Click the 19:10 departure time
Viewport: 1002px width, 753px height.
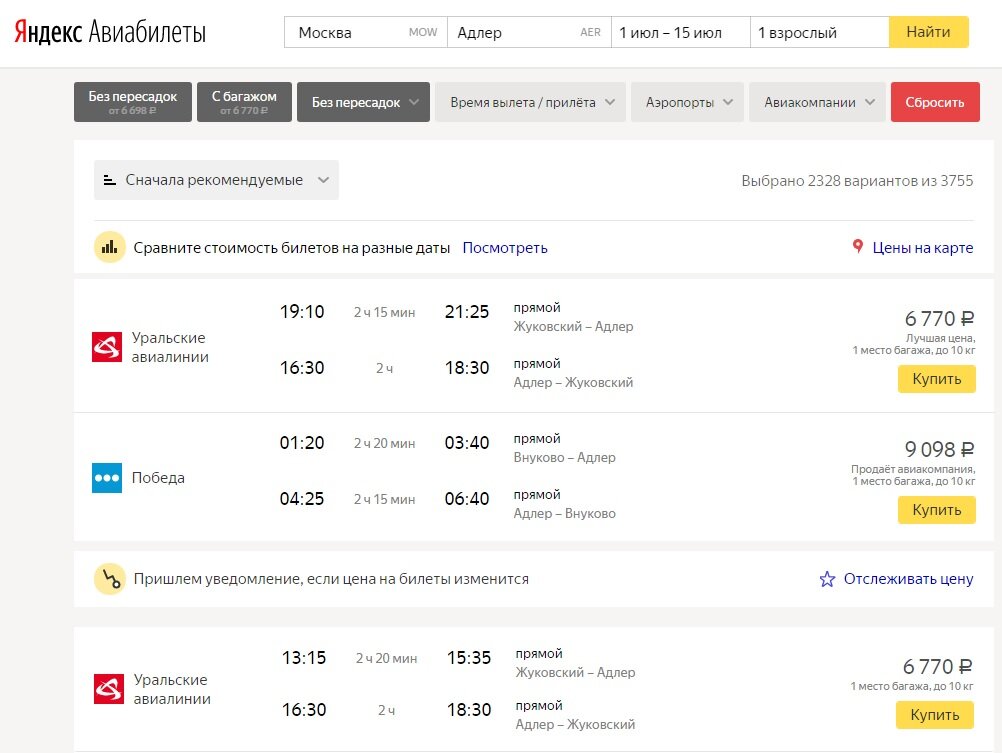coord(302,312)
